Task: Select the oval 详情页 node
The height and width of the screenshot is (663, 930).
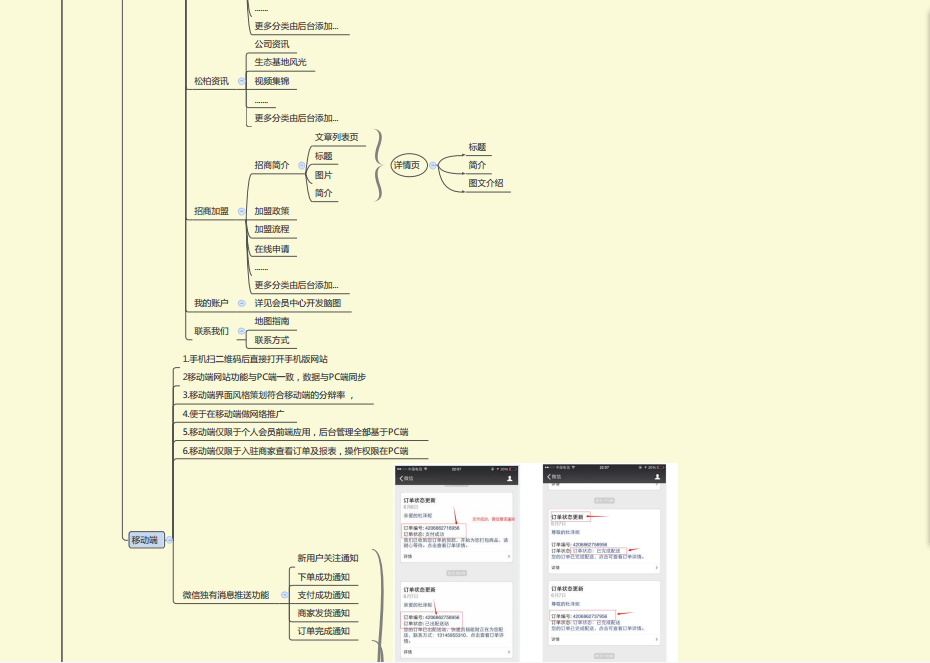Action: click(x=406, y=165)
